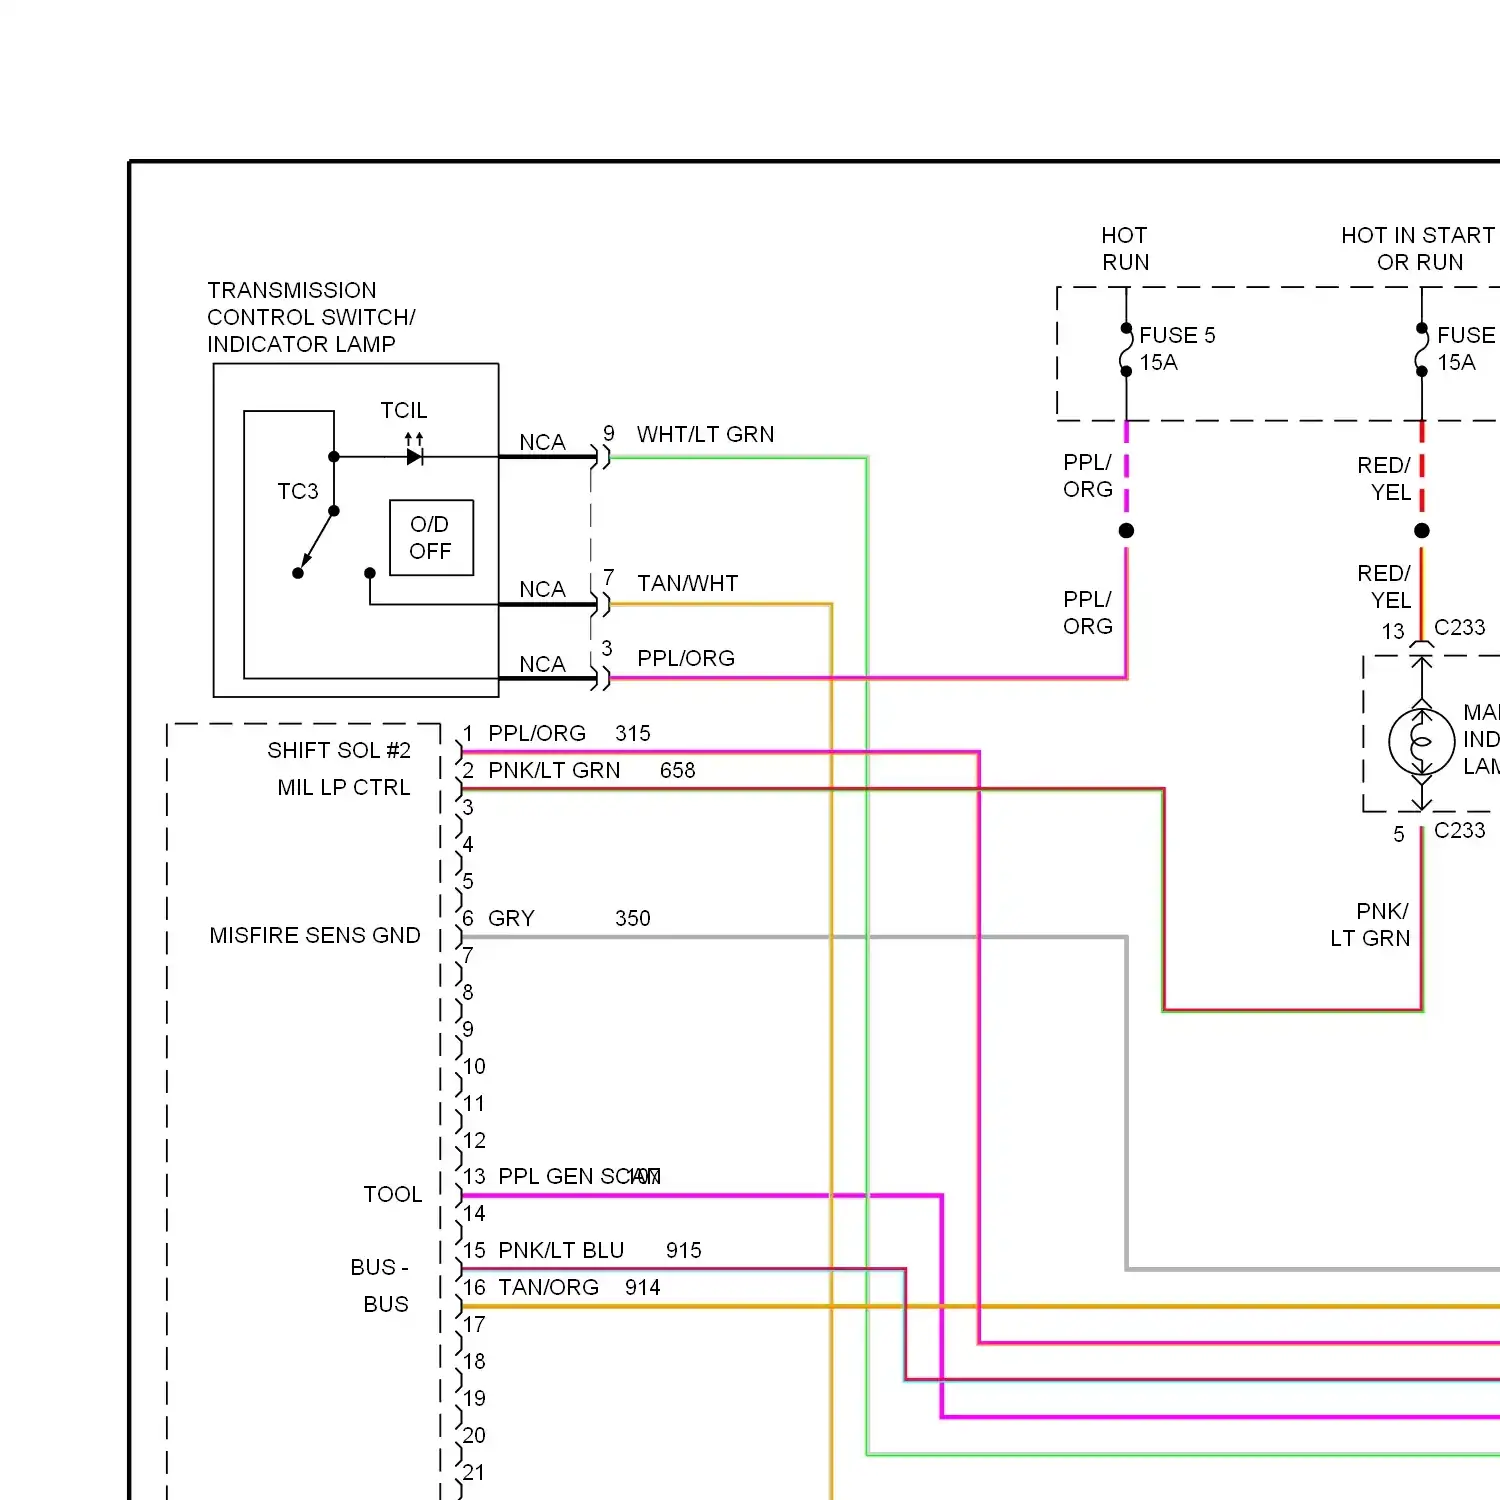Click connector pin number 11
Screen dimensions: 1500x1500
(x=474, y=1104)
